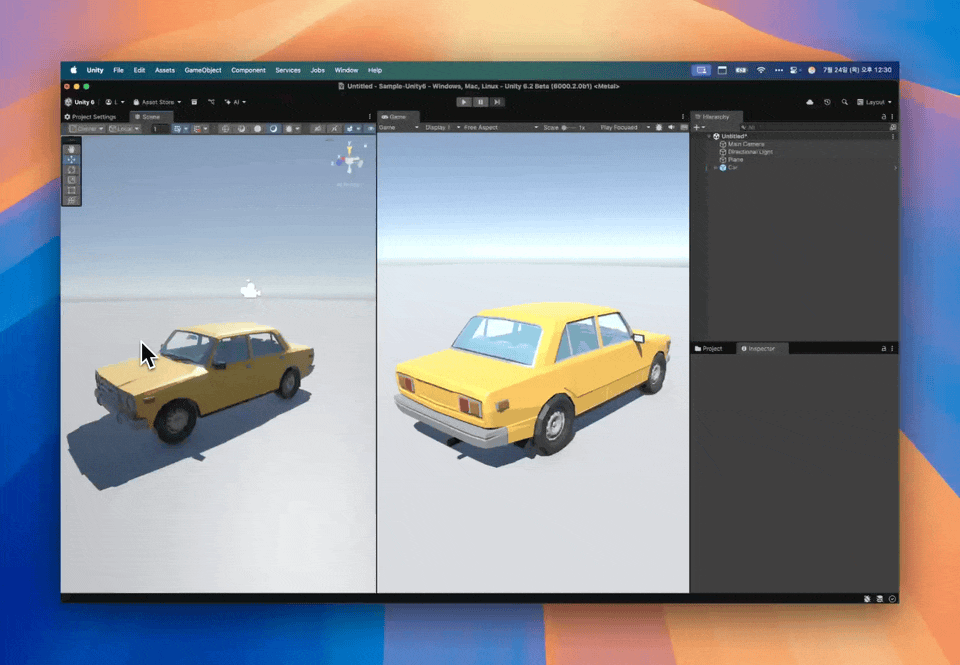Open Unity Cloud from the cloud icon
Viewport: 960px width, 665px height.
point(809,102)
